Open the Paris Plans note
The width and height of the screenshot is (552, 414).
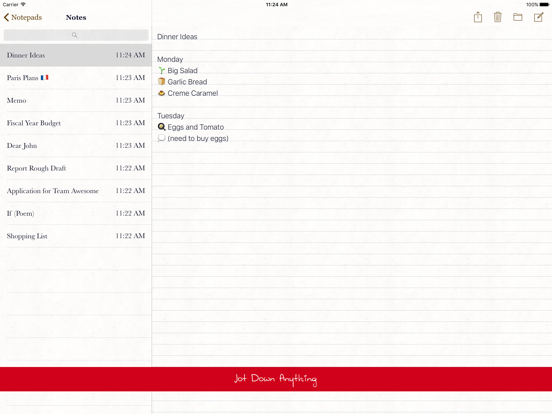coord(76,78)
